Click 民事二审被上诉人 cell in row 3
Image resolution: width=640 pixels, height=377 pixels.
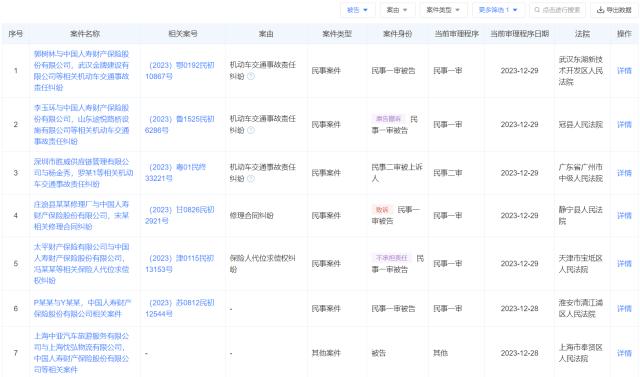coord(397,173)
